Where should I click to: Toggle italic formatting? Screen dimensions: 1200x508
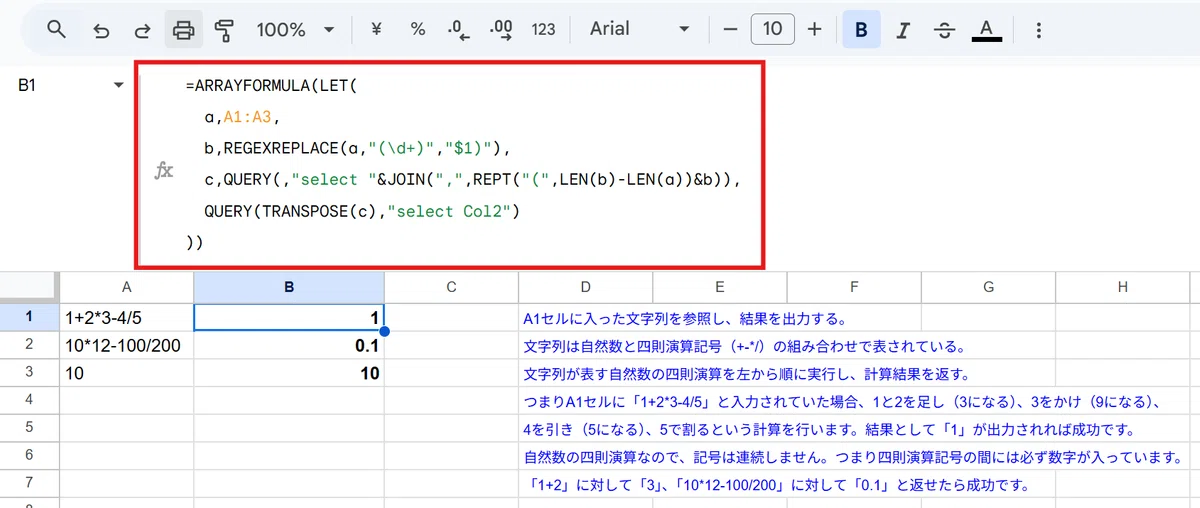pos(903,30)
